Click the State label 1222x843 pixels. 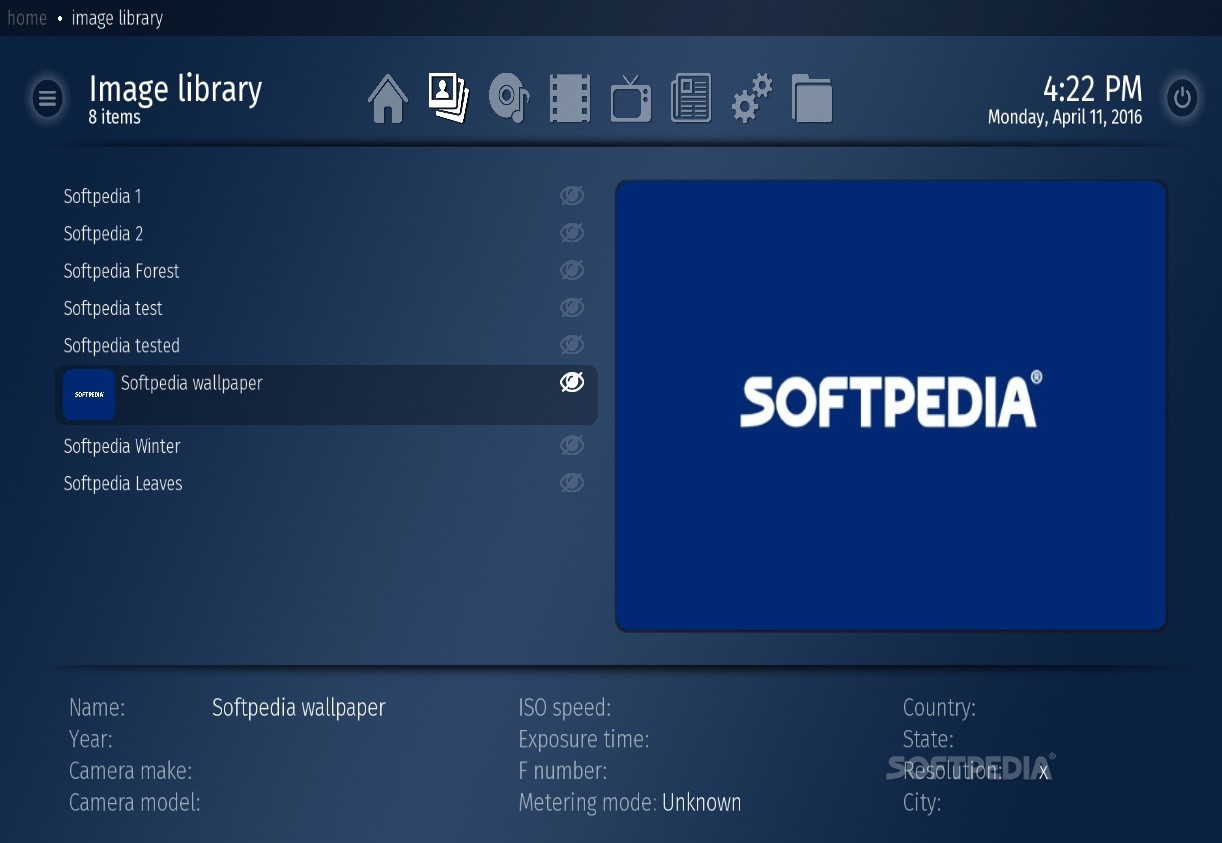pos(928,740)
